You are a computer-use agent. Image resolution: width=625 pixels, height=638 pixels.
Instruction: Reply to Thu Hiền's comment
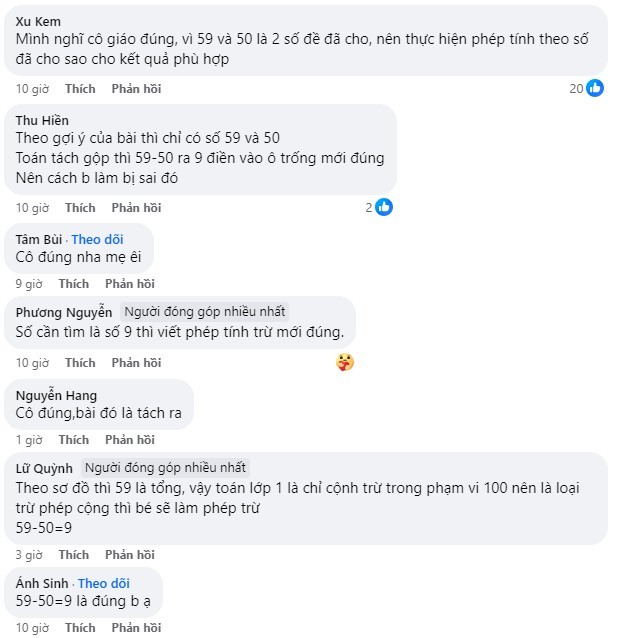click(x=136, y=208)
